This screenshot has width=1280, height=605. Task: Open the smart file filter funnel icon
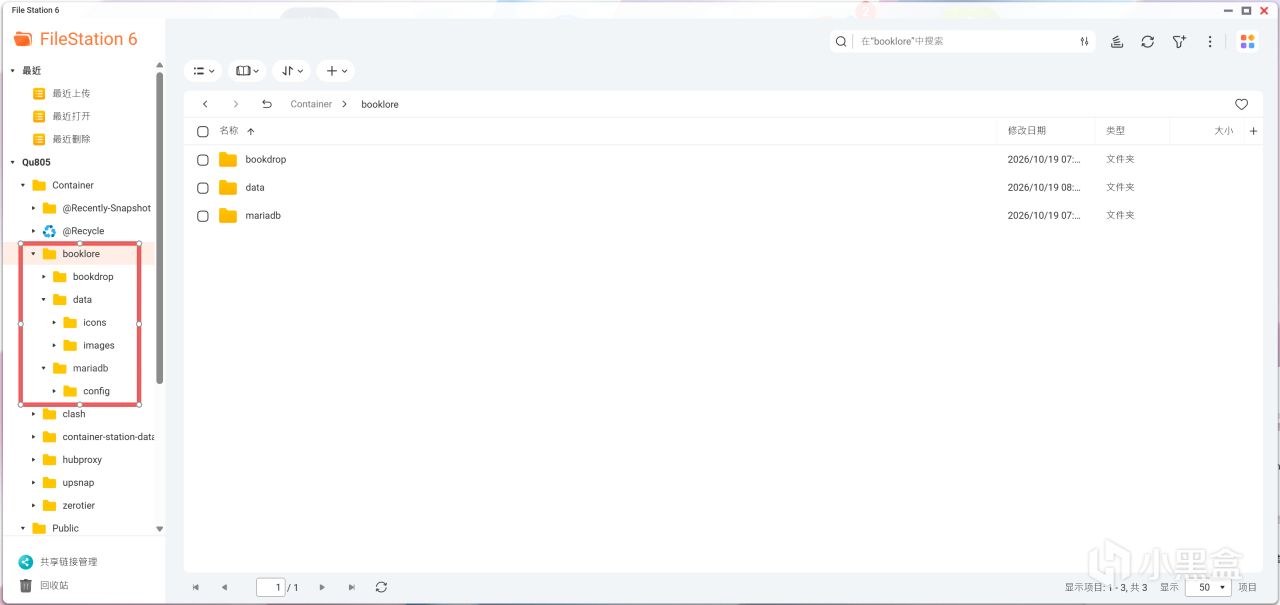pos(1179,41)
